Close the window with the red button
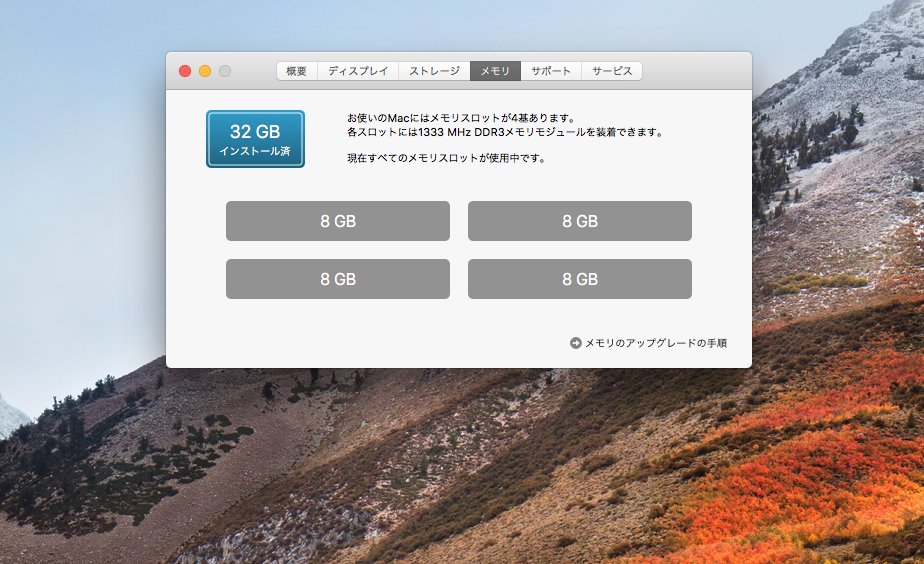Viewport: 924px width, 564px height. (x=185, y=71)
